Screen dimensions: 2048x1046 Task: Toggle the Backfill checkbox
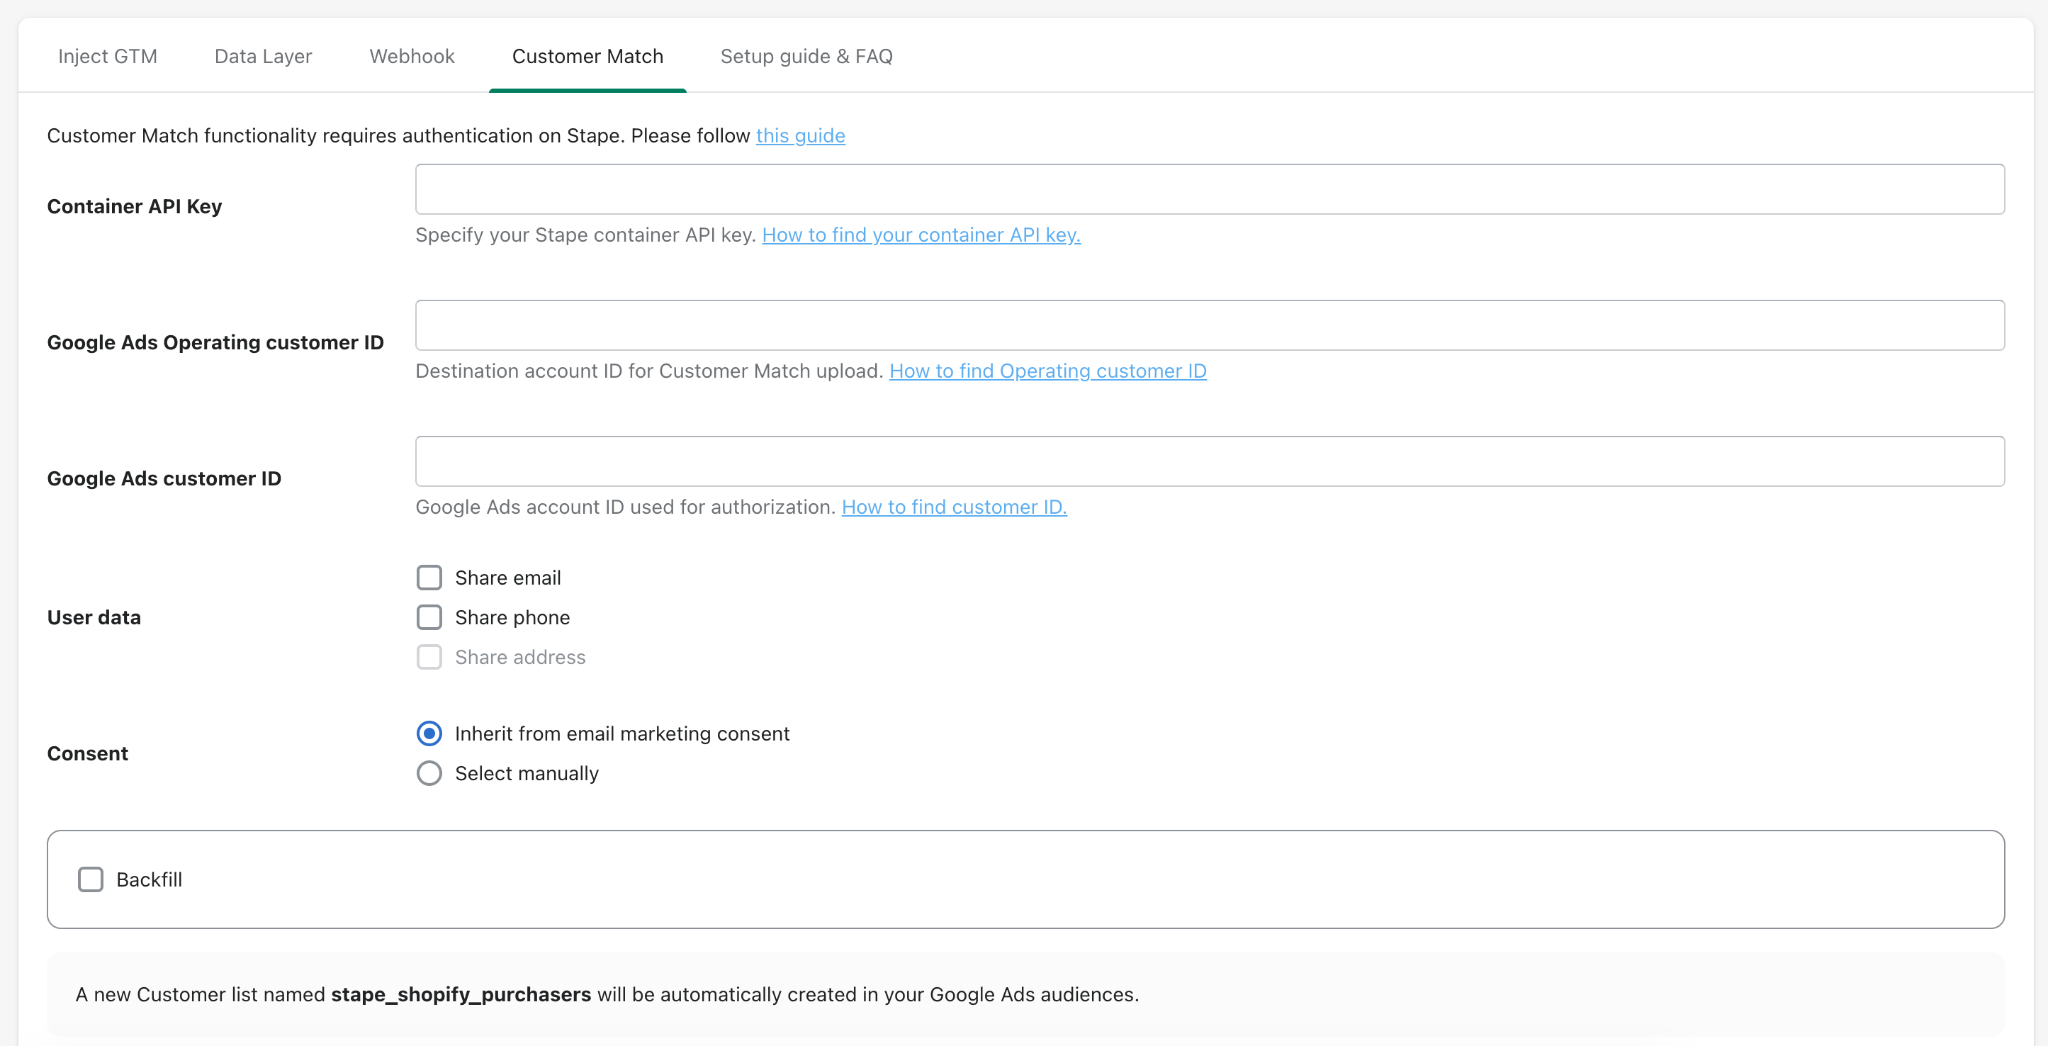[x=91, y=880]
